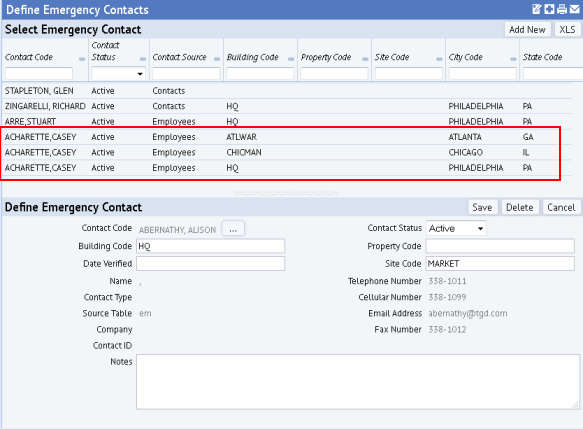Open the Contact Status filter dropdown
Image resolution: width=583 pixels, height=429 pixels.
(118, 74)
